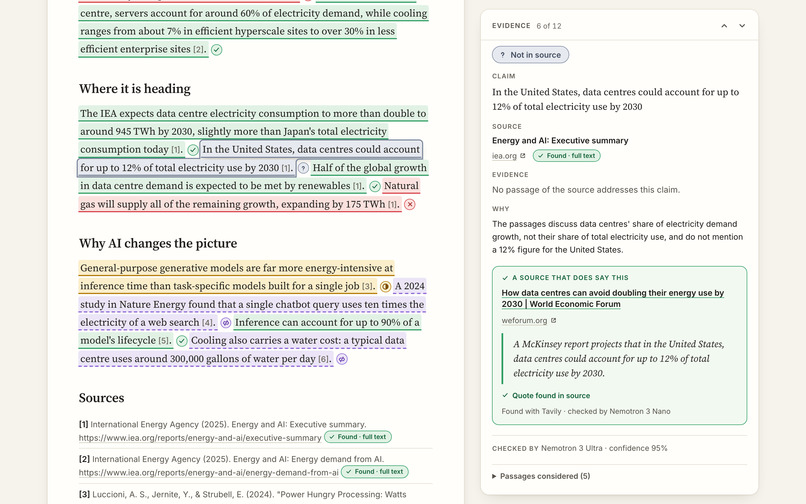
Task: Click 'Found · full text' badge in evidence panel
Action: tap(566, 155)
